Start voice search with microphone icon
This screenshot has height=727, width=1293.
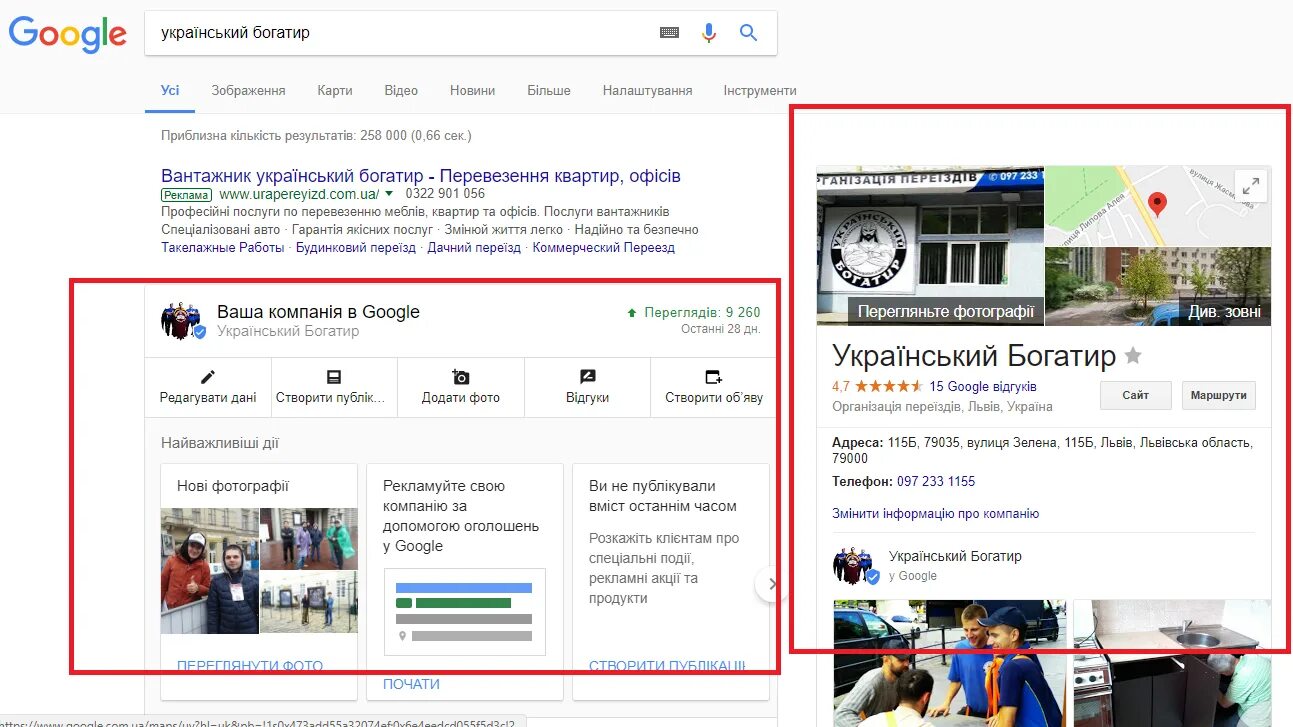coord(709,33)
